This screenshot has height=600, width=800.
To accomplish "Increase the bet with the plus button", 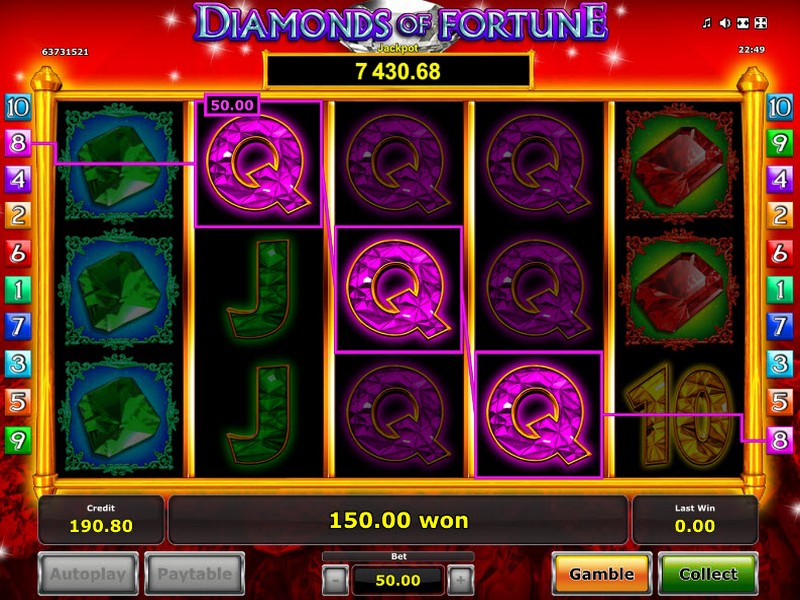I will coord(461,580).
